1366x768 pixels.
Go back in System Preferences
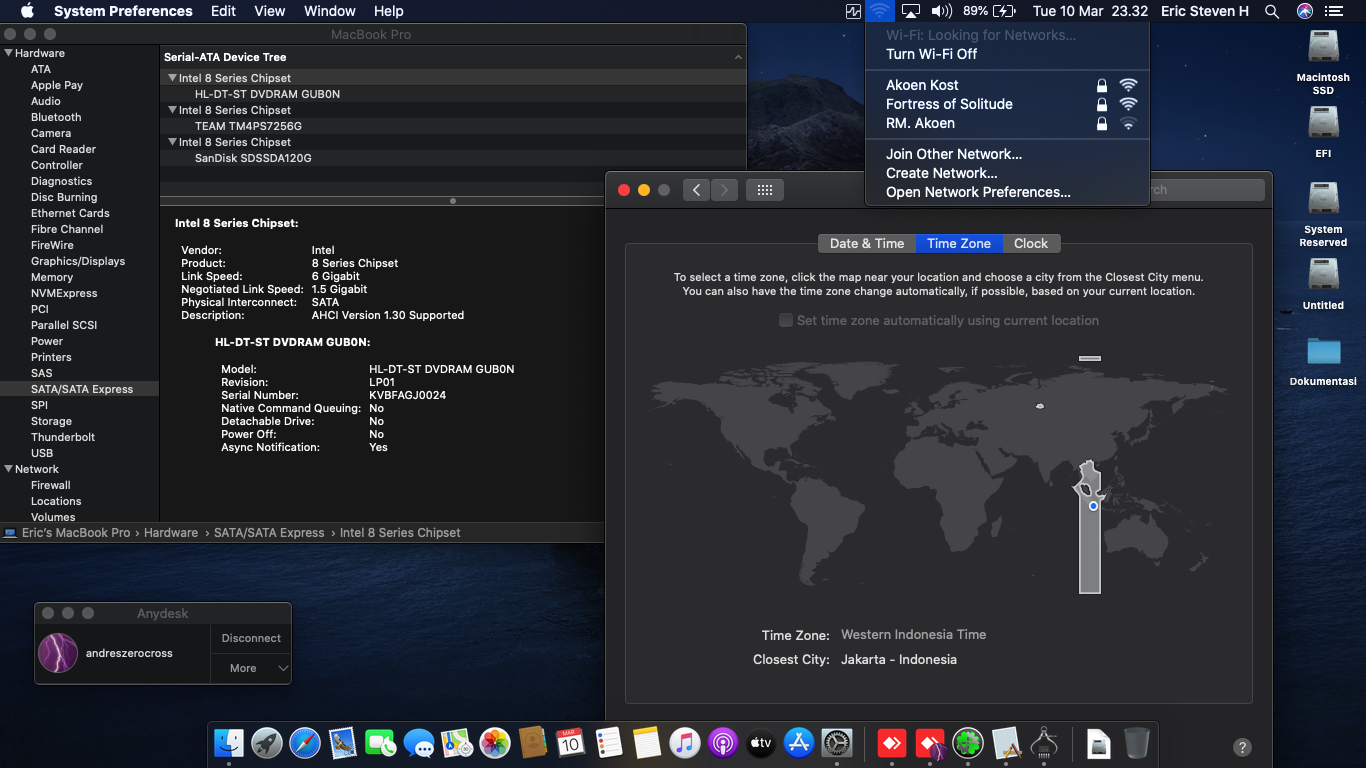(x=697, y=190)
